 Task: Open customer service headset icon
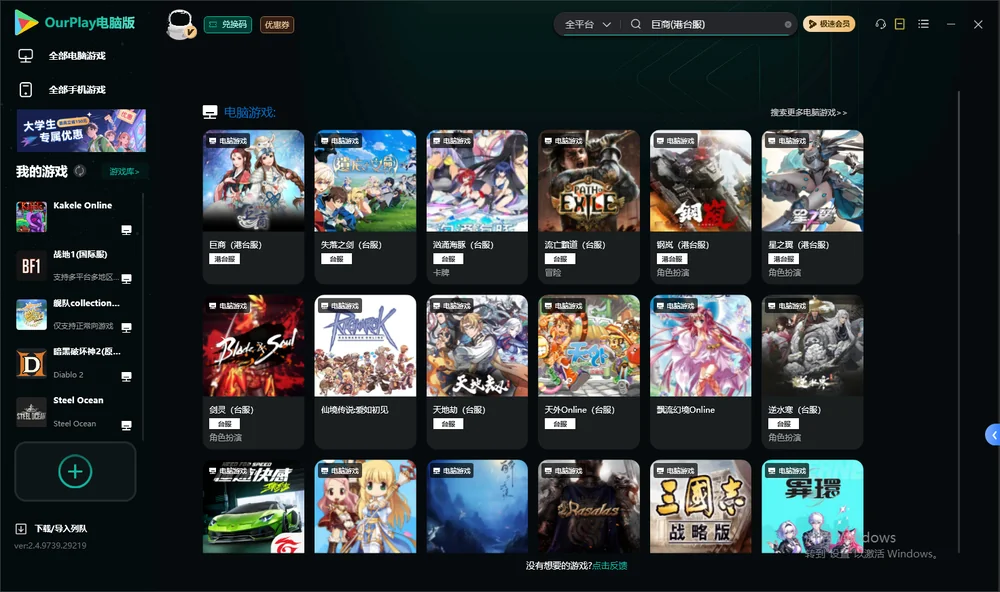880,24
